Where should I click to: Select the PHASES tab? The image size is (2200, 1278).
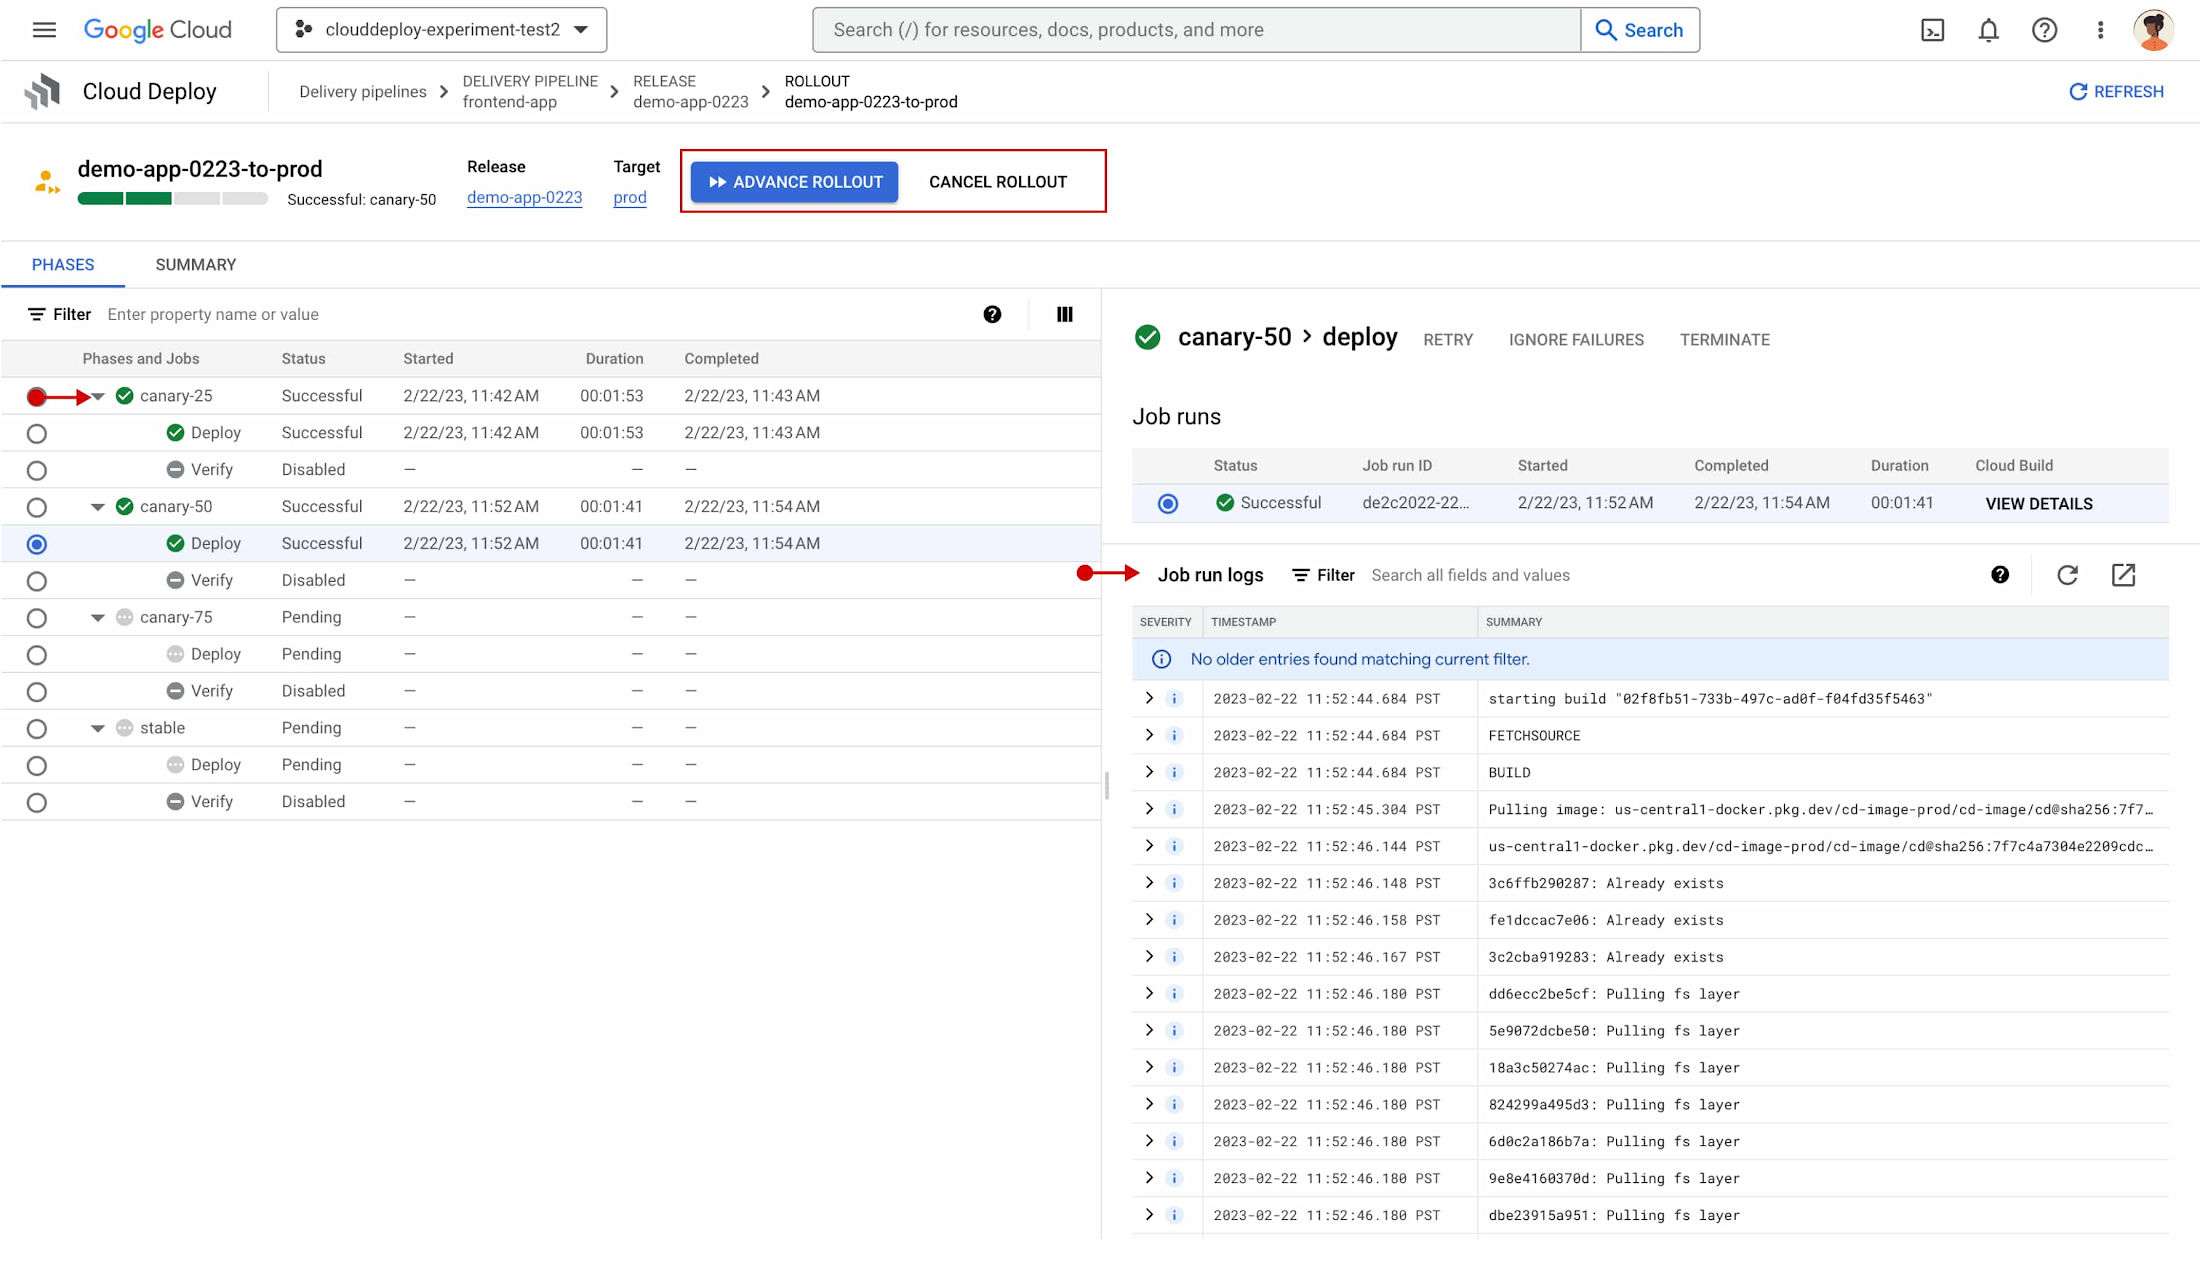click(62, 263)
